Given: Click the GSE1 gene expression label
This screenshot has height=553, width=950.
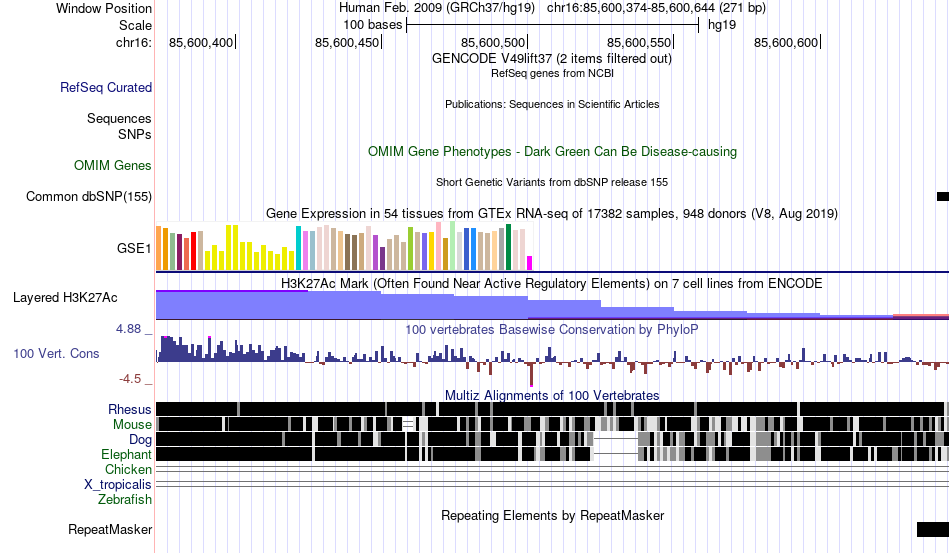Looking at the screenshot, I should pos(134,248).
